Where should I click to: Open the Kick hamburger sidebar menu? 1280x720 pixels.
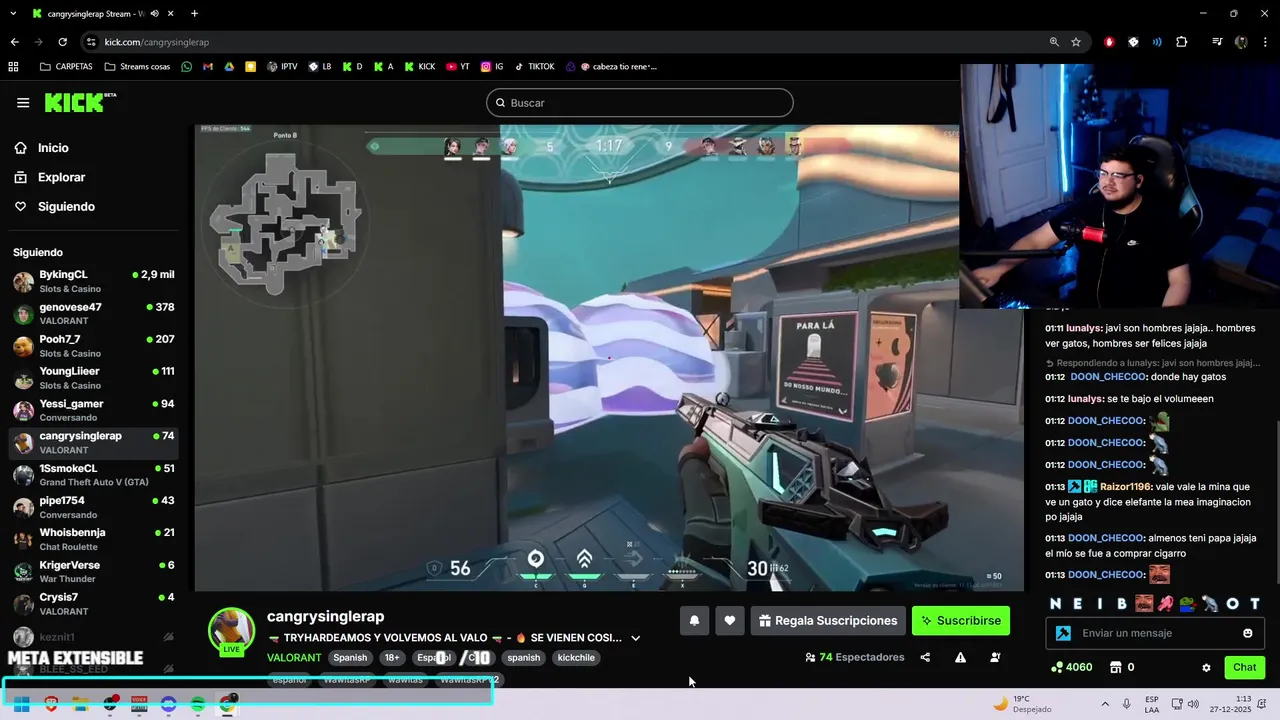pos(23,103)
